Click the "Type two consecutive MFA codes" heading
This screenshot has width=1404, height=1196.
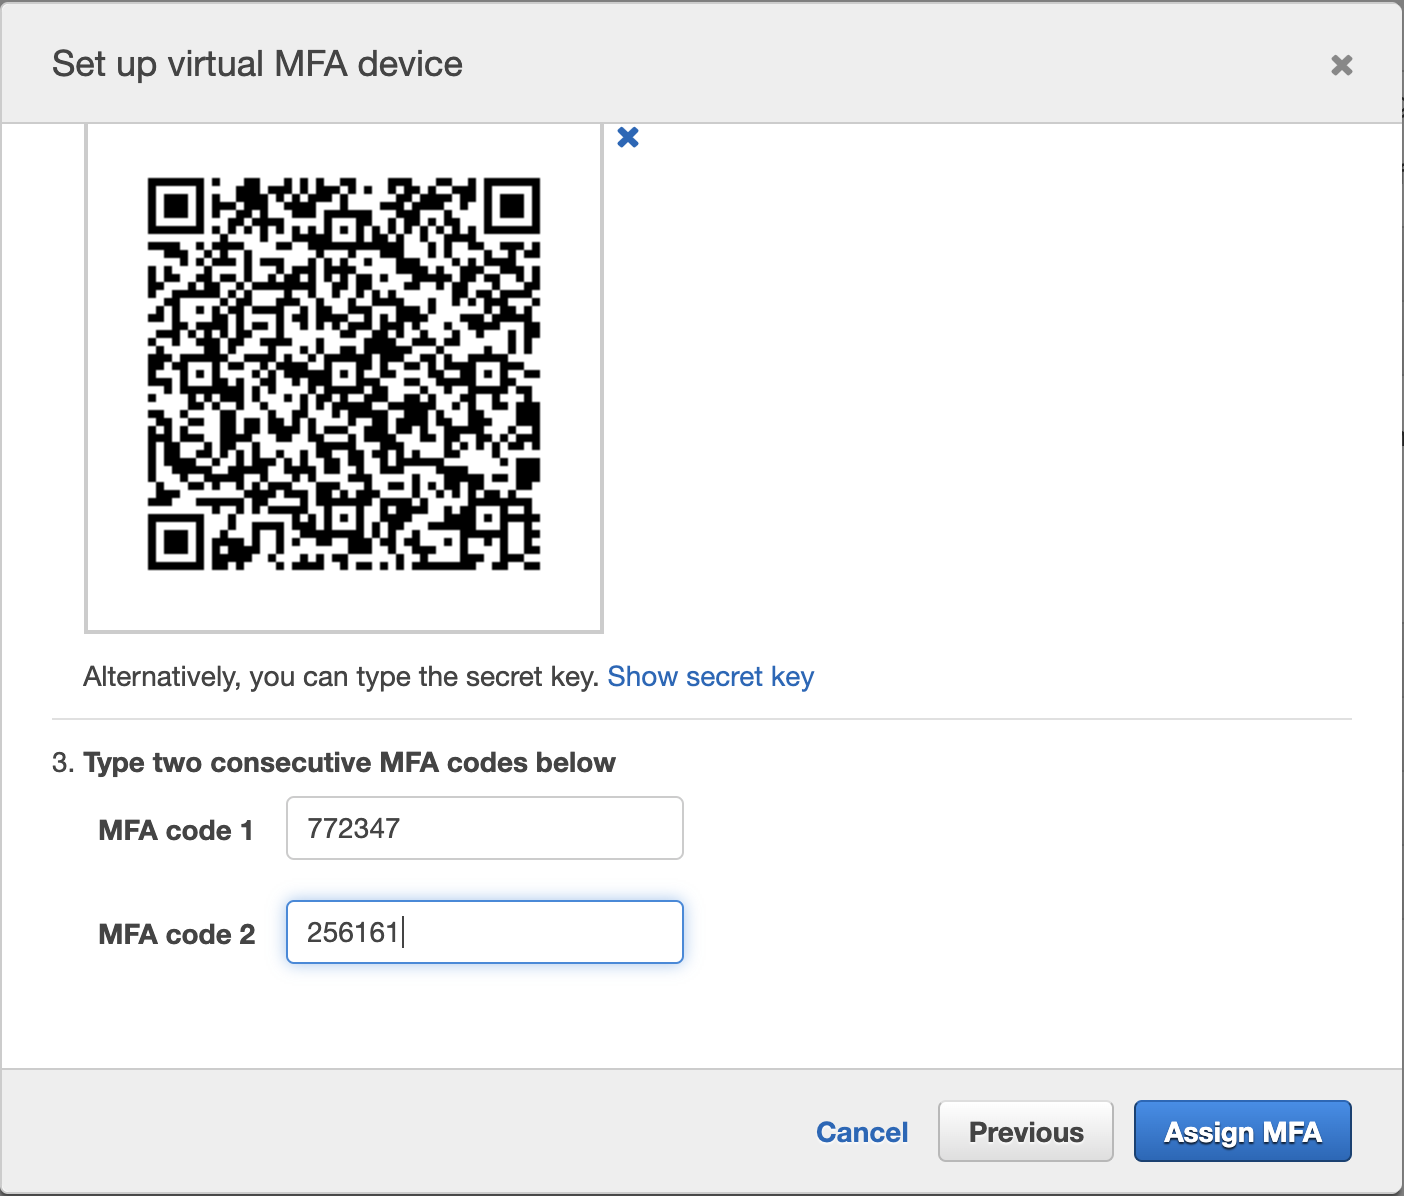pyautogui.click(x=349, y=763)
